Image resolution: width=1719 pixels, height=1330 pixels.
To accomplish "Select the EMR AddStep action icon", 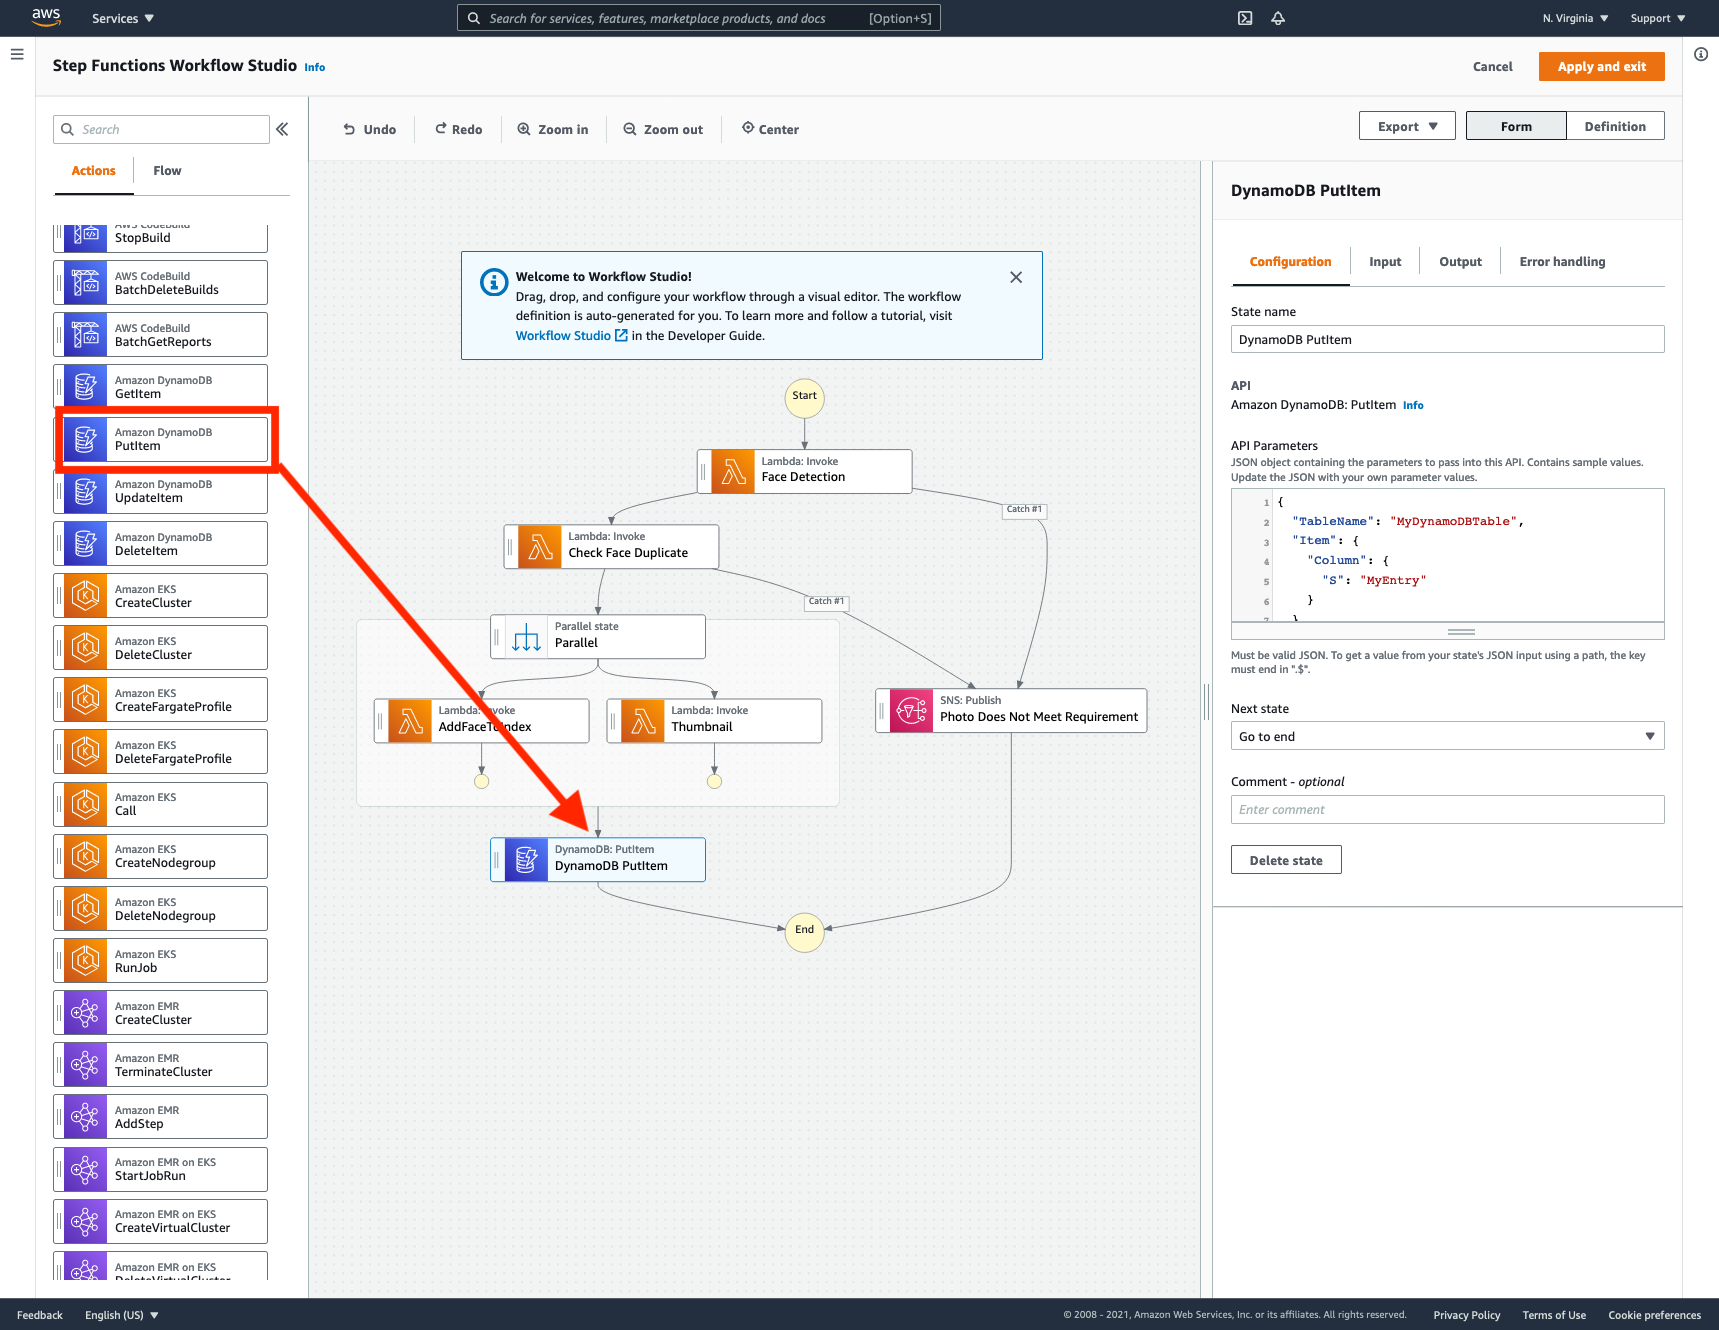I will click(x=86, y=1116).
